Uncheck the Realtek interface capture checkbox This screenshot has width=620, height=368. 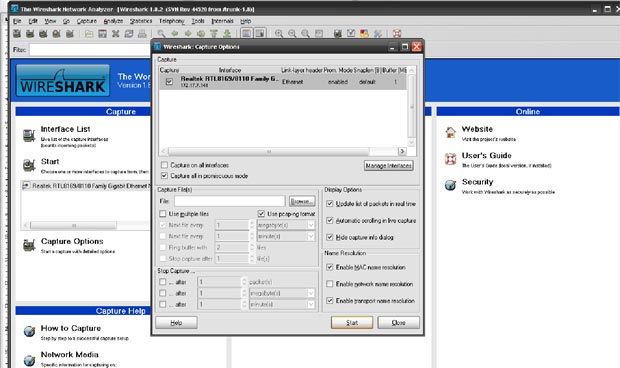(169, 81)
